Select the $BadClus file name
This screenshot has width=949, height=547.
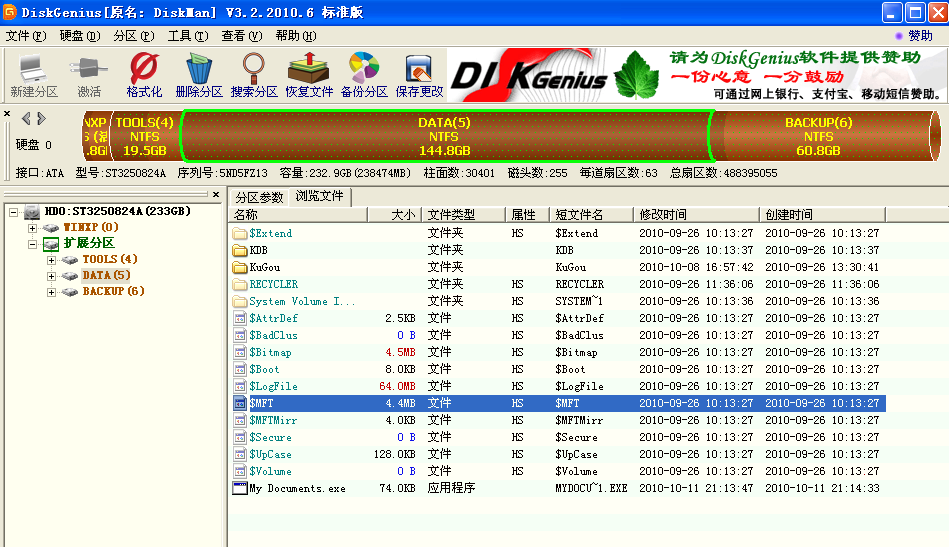point(273,336)
